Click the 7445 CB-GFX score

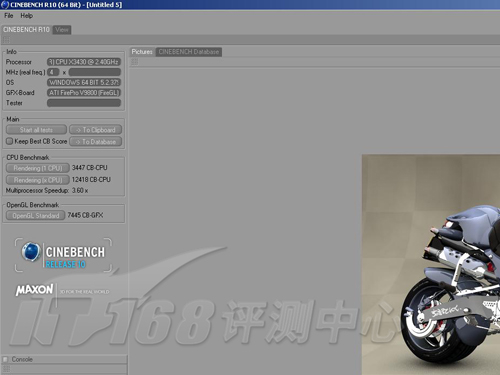point(85,215)
